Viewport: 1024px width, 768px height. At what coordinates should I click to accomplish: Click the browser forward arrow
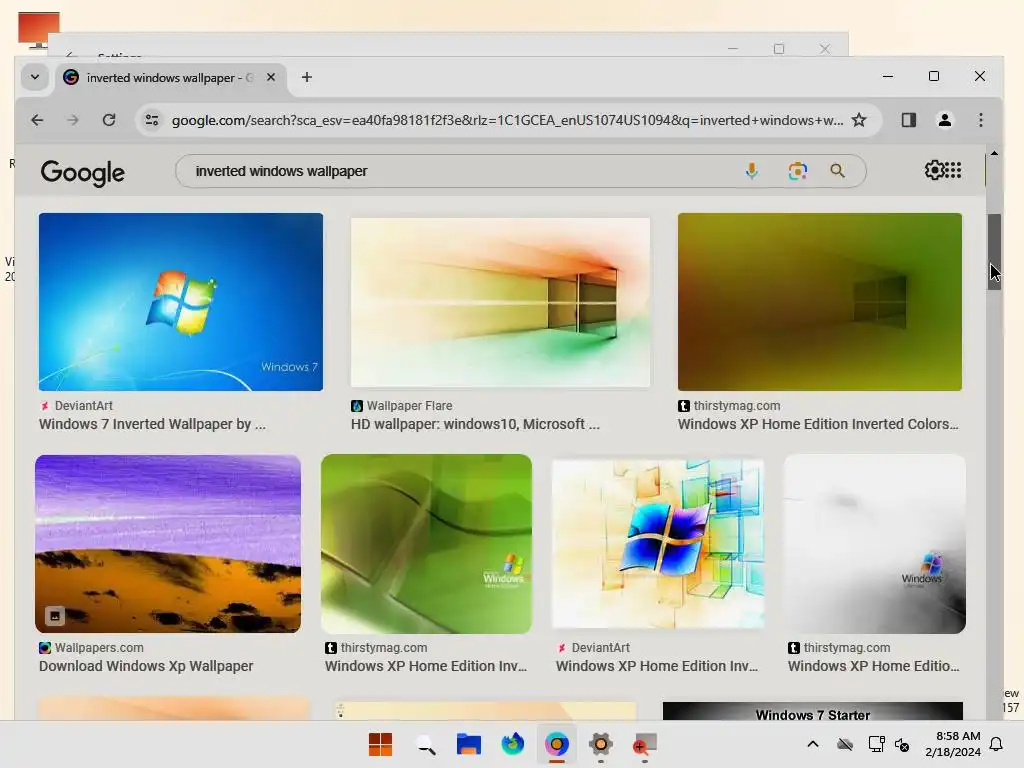72,120
